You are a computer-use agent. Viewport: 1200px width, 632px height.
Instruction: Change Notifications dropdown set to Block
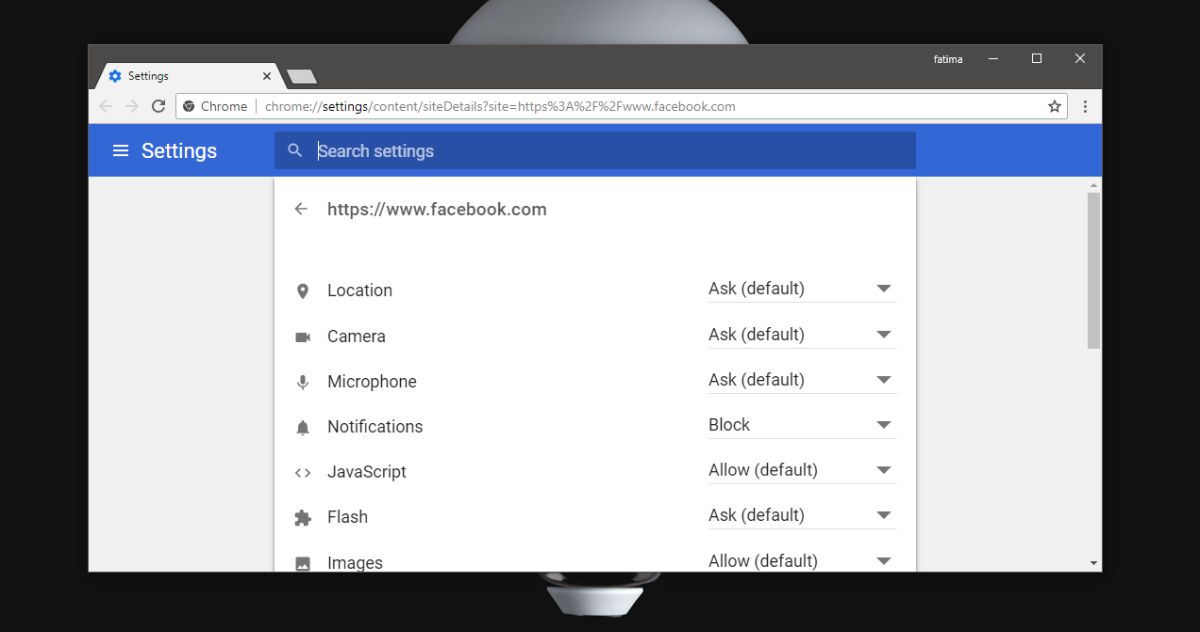coord(802,425)
